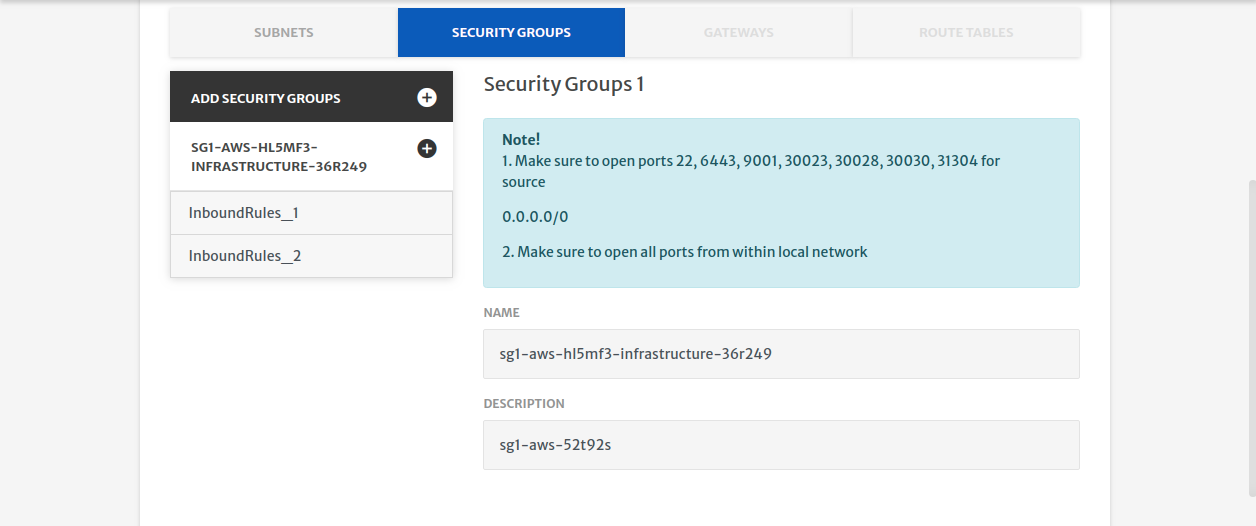Click the DESCRIPTION field label
Viewport: 1256px width, 526px height.
pos(524,404)
